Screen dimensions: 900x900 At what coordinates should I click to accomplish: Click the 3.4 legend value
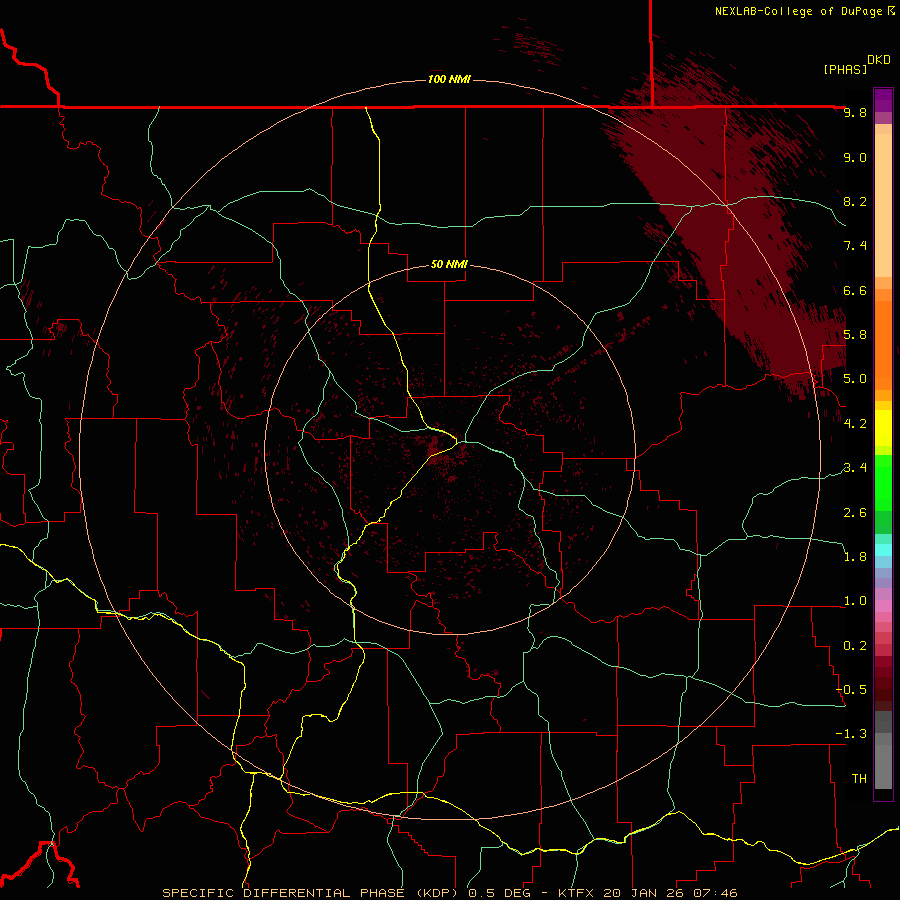point(855,468)
